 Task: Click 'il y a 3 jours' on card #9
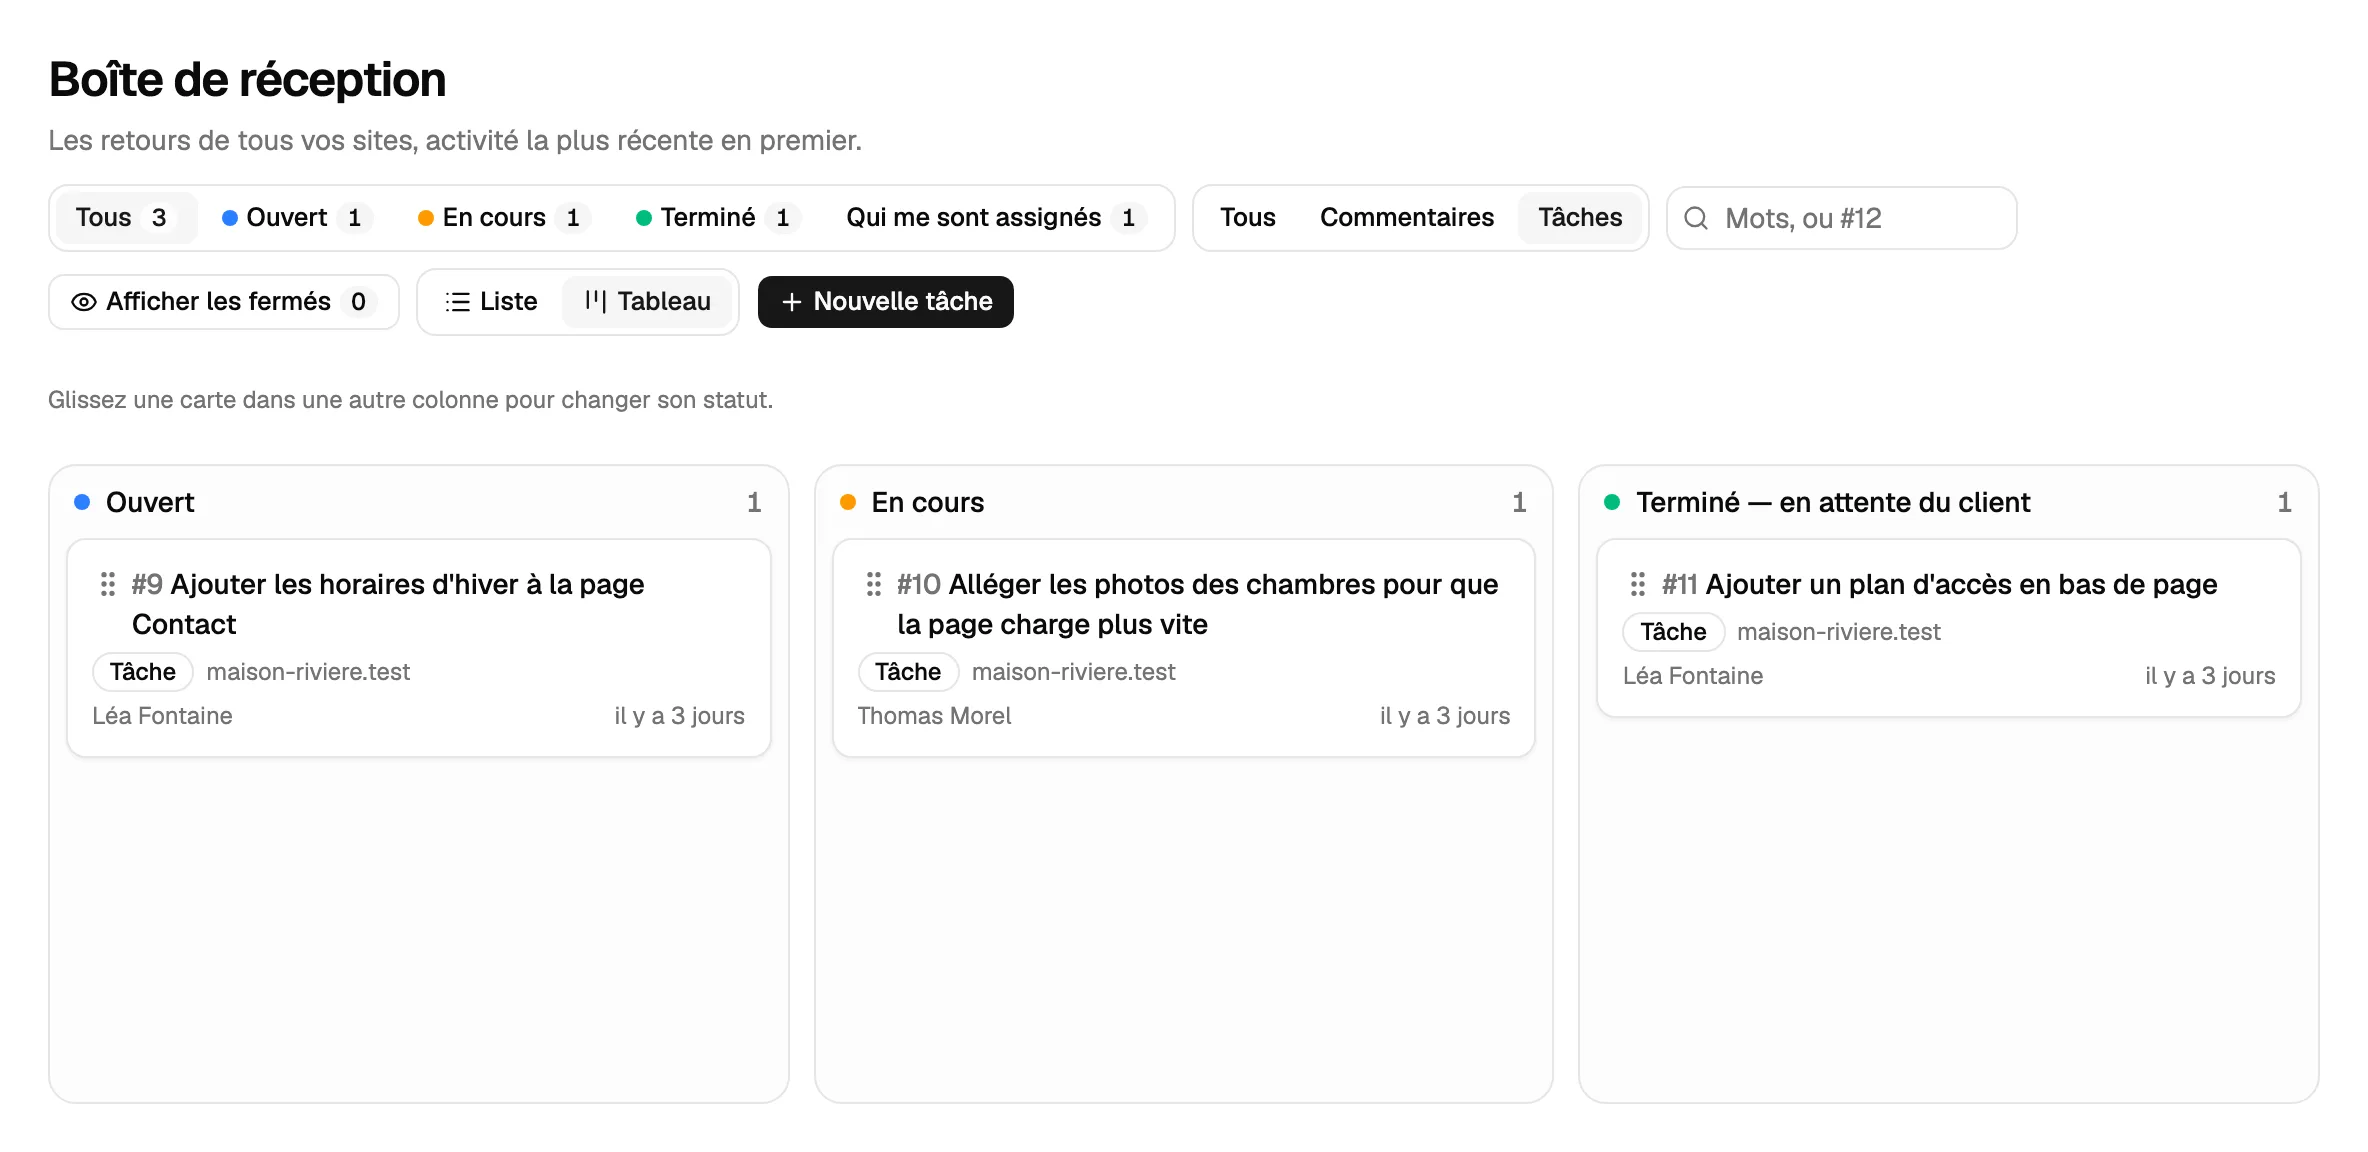(x=680, y=716)
